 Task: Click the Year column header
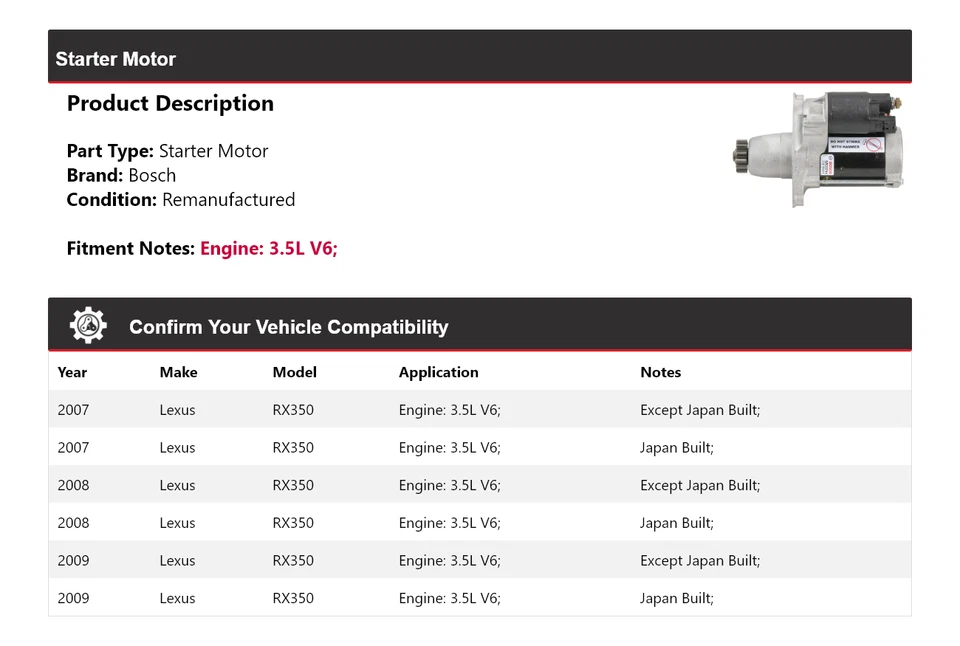pos(72,372)
